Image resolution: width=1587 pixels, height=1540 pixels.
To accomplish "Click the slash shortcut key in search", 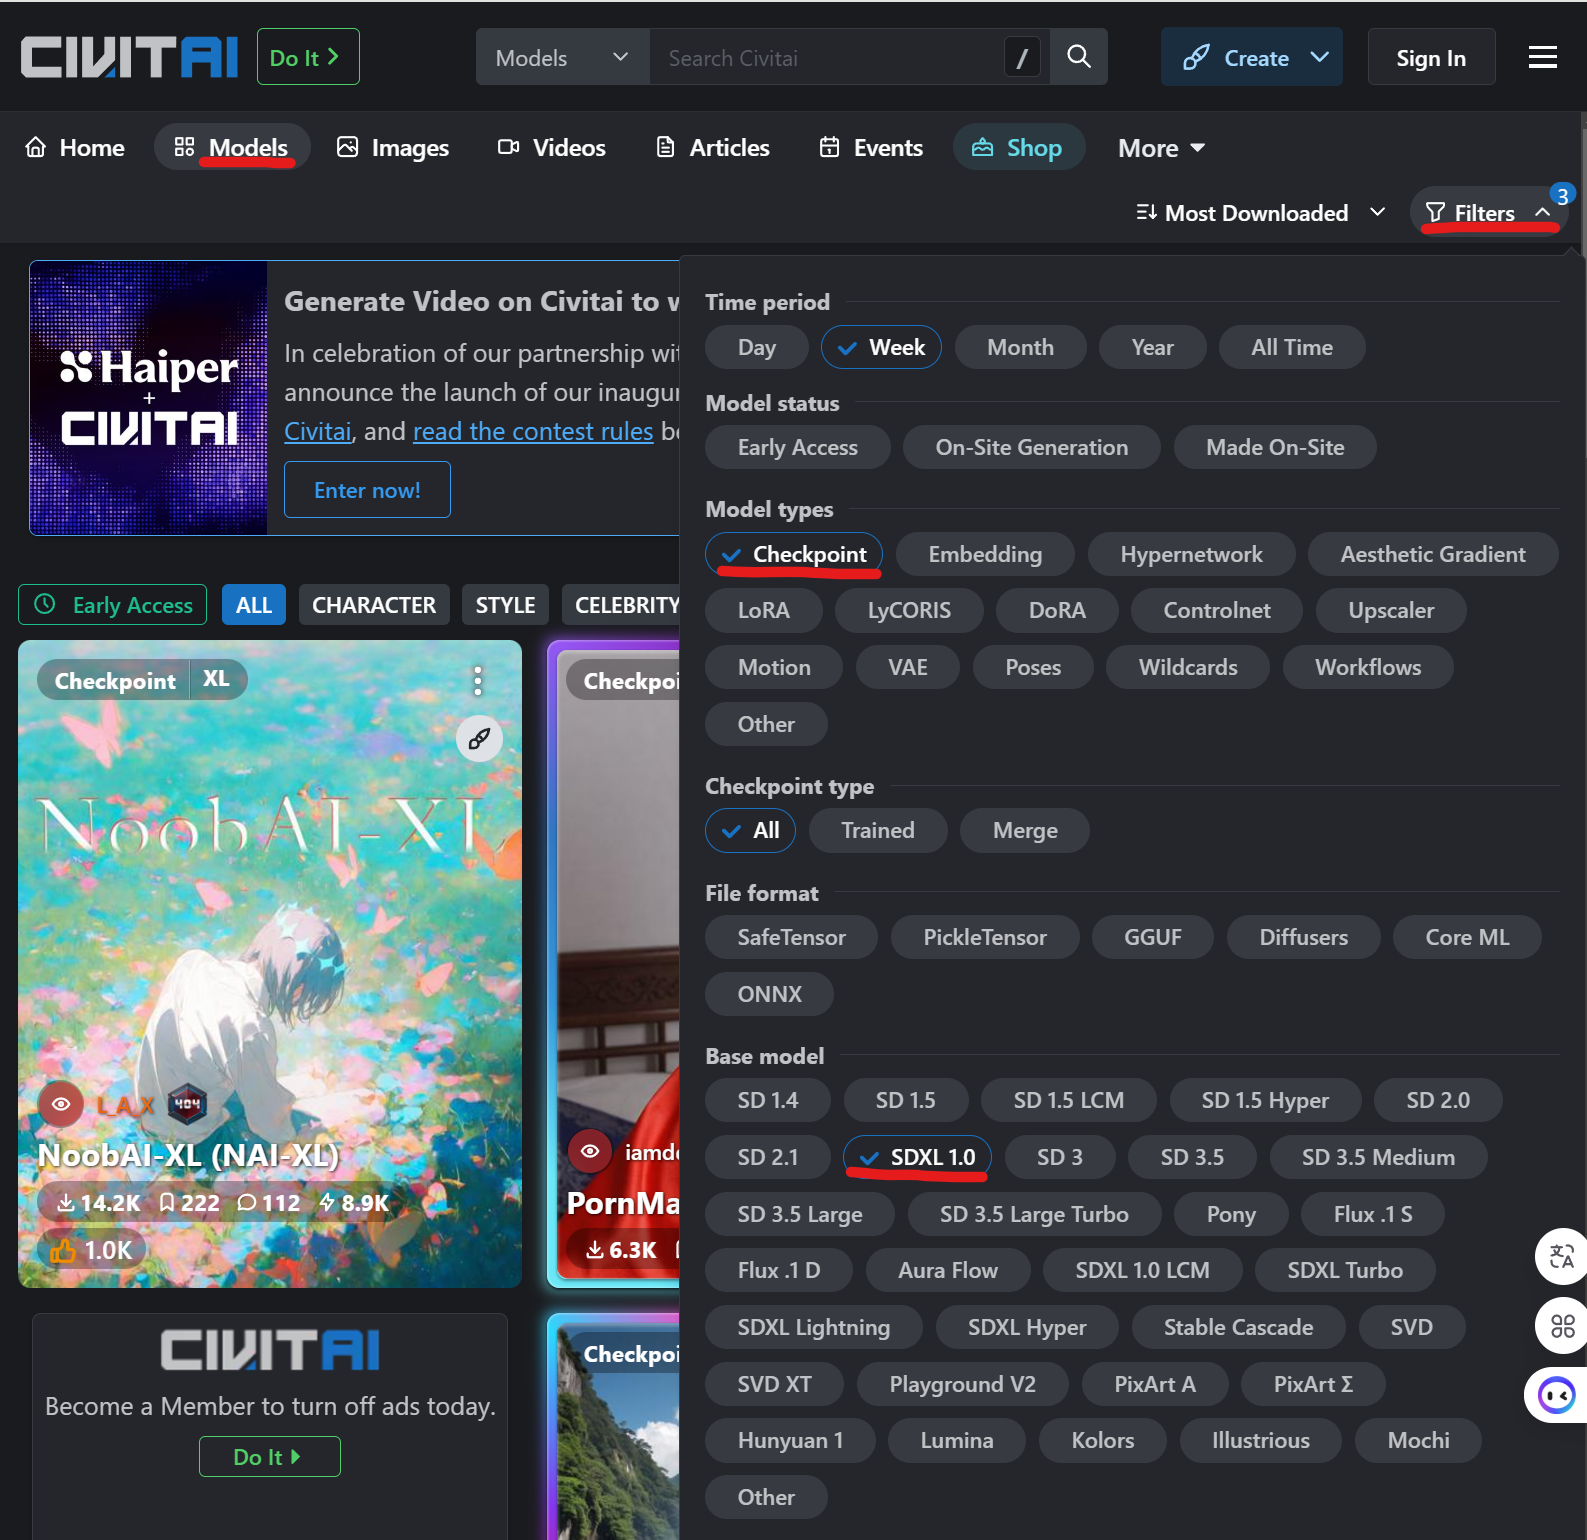I will pos(1022,58).
